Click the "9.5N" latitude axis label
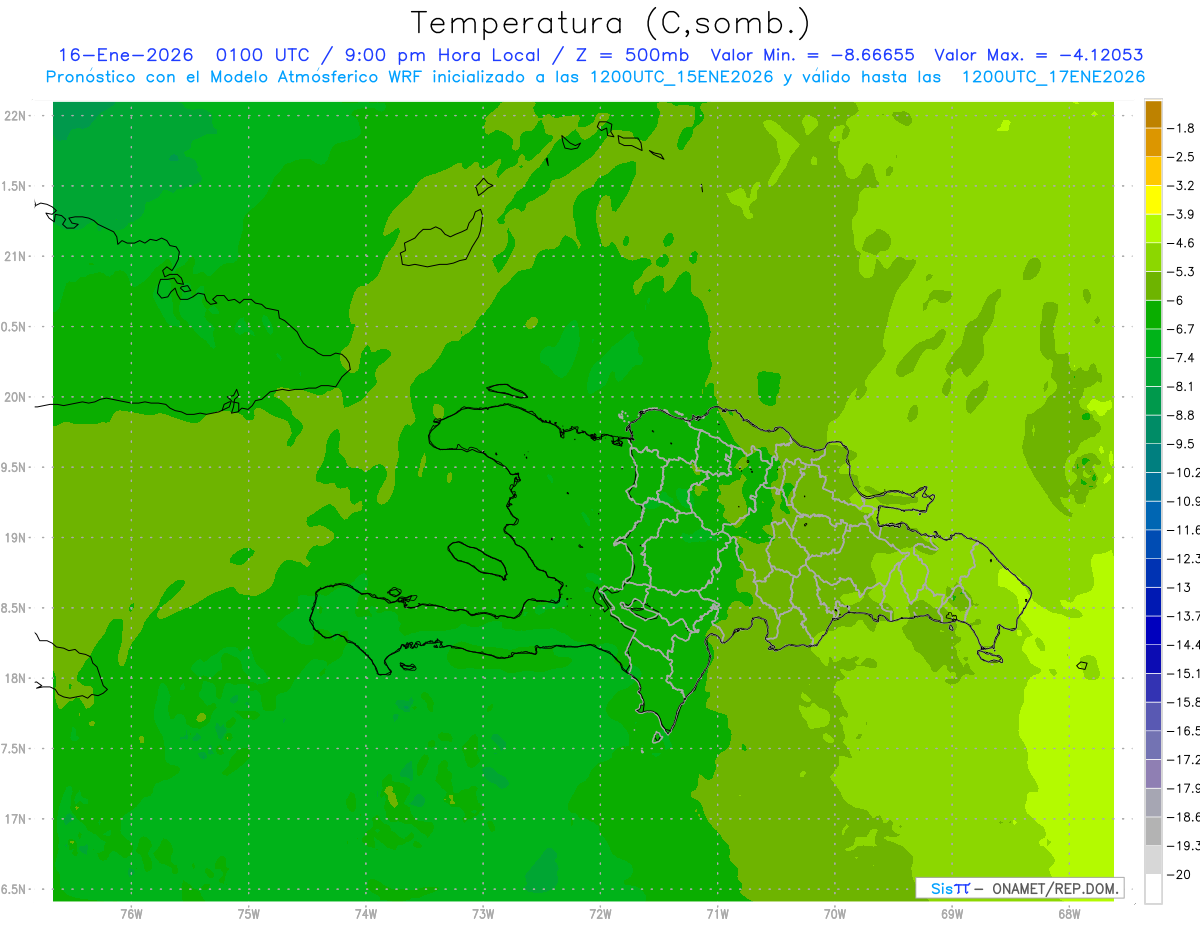The width and height of the screenshot is (1200, 927). (15, 468)
